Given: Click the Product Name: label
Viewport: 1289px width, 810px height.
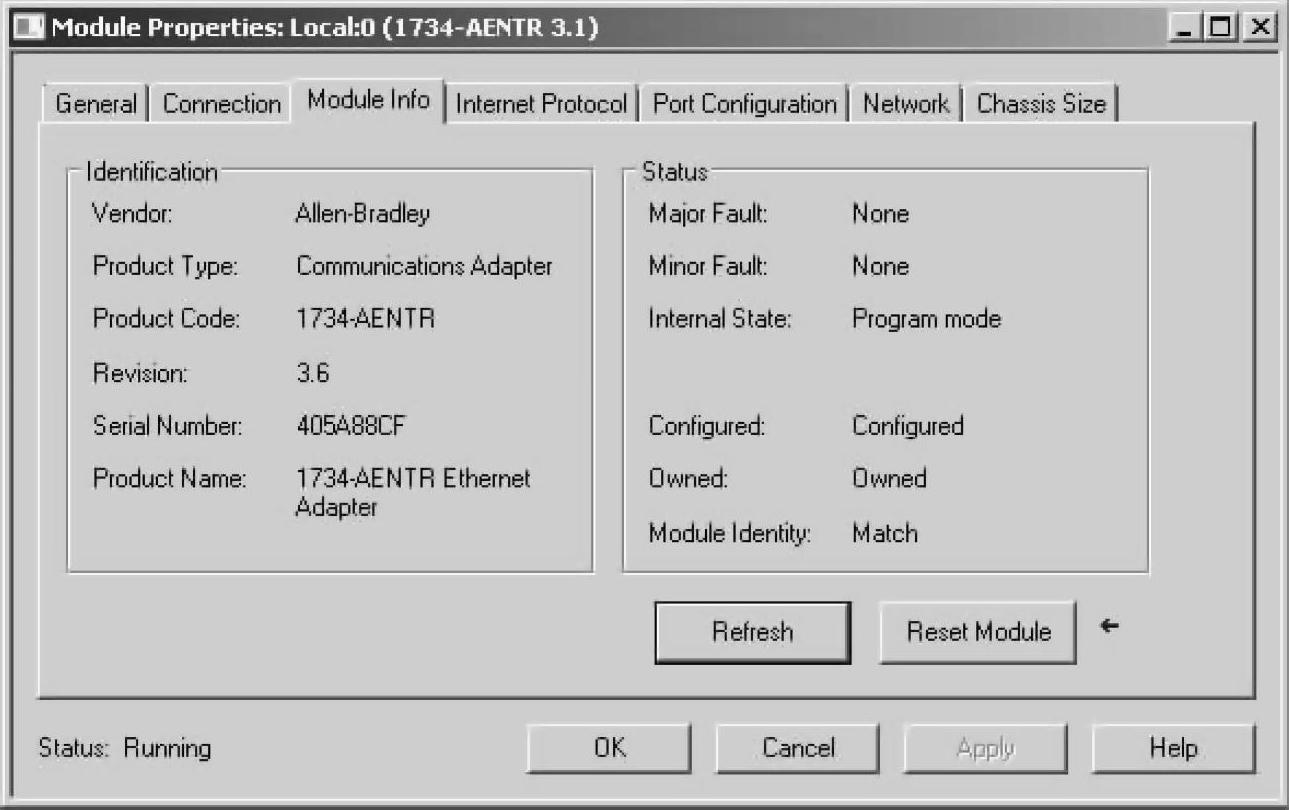Looking at the screenshot, I should click(x=169, y=479).
